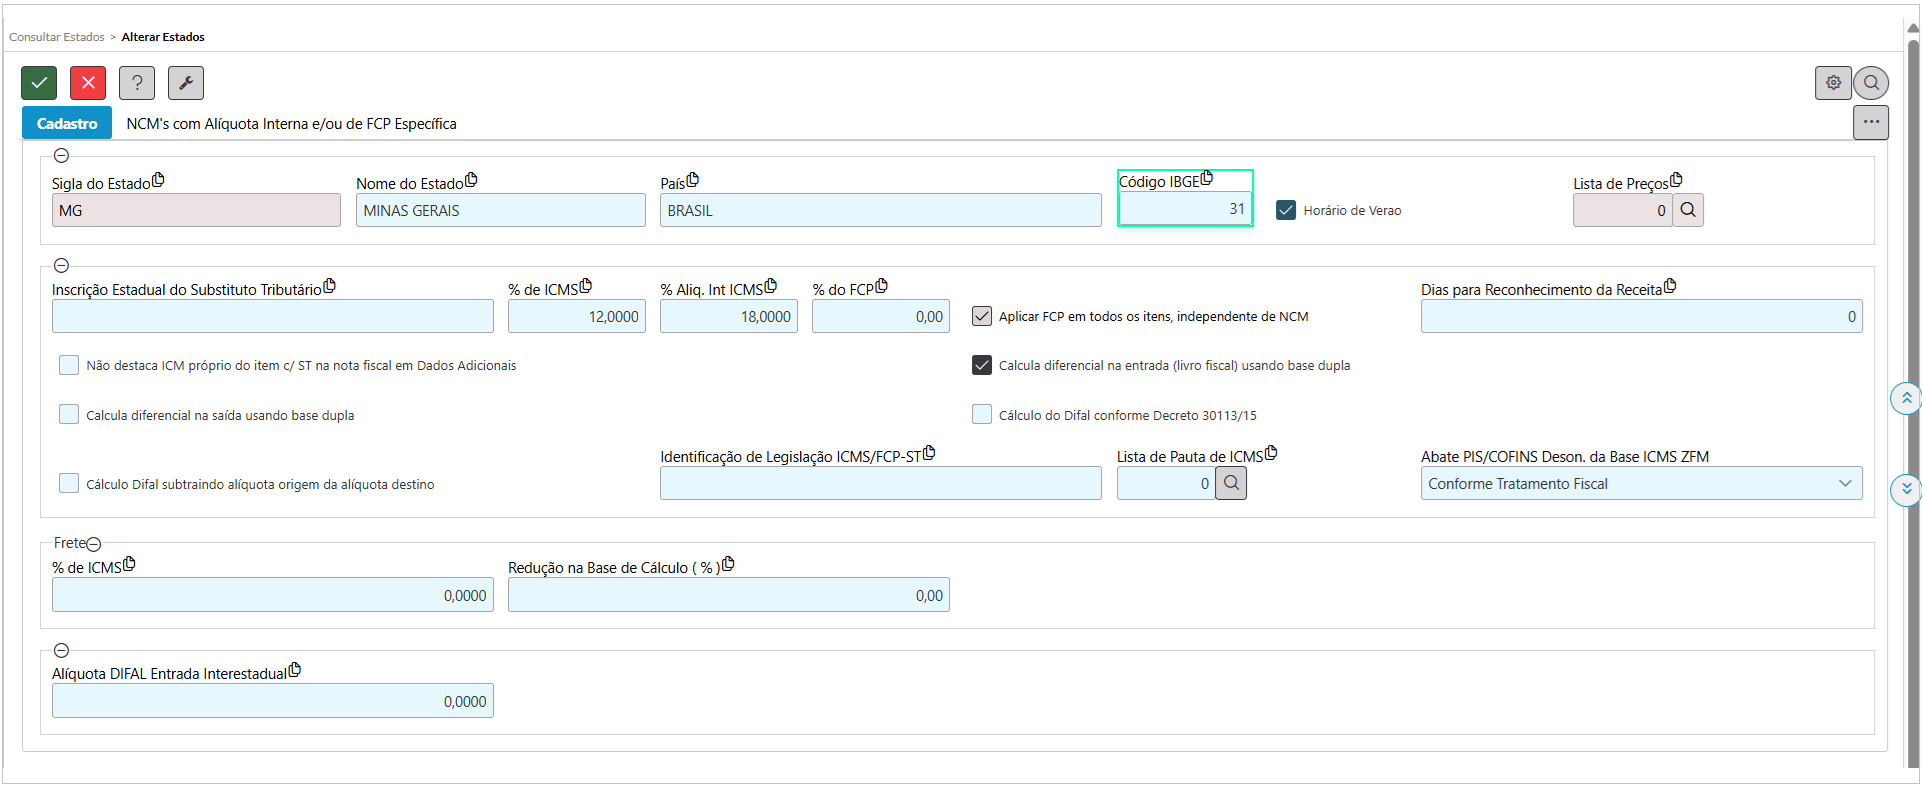
Task: Collapse the Sigla do Estado section
Action: pos(61,156)
